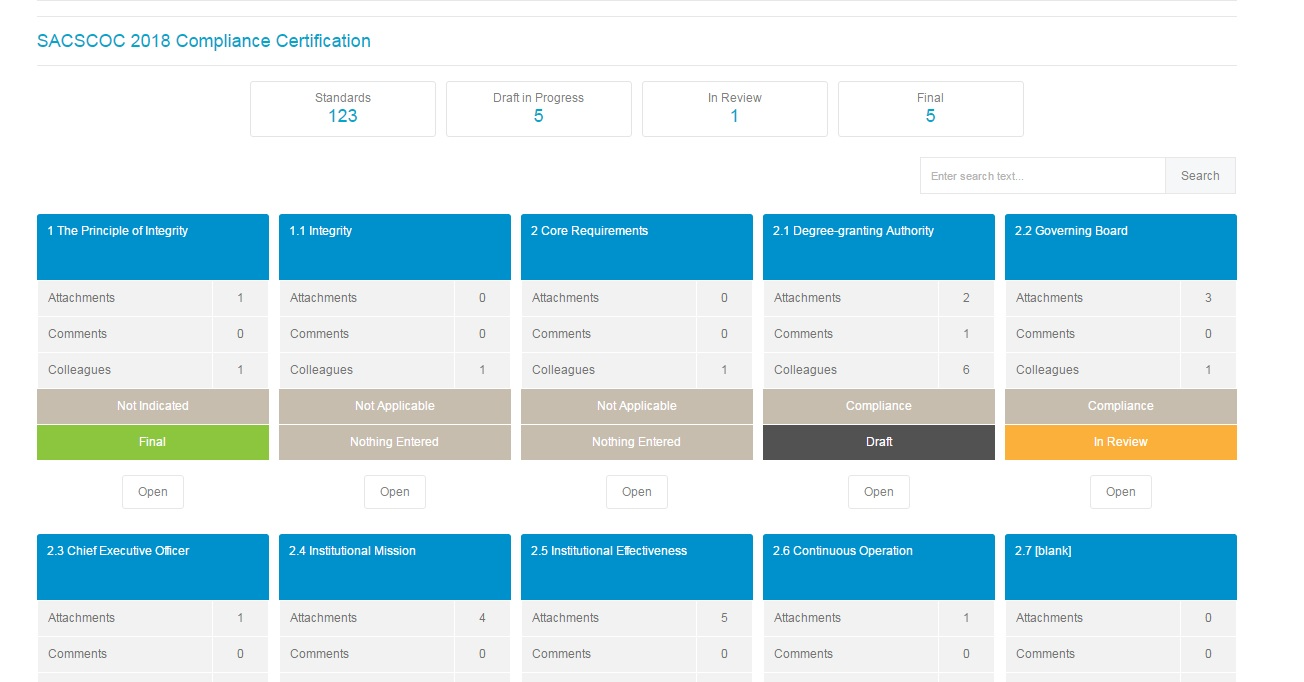This screenshot has height=682, width=1304.
Task: Click Attachments row of Degree-granting Authority card
Action: [x=879, y=298]
